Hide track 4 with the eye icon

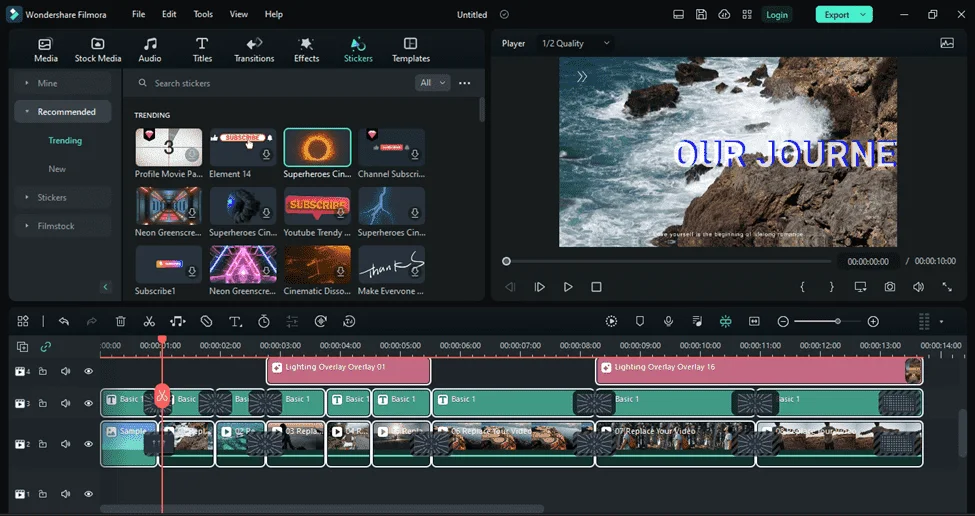[88, 371]
